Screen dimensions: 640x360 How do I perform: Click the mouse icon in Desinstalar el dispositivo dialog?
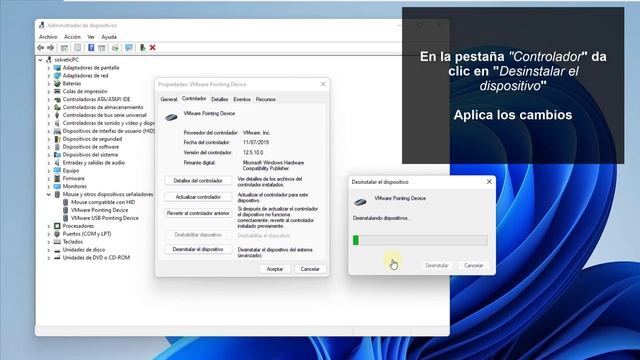point(360,201)
